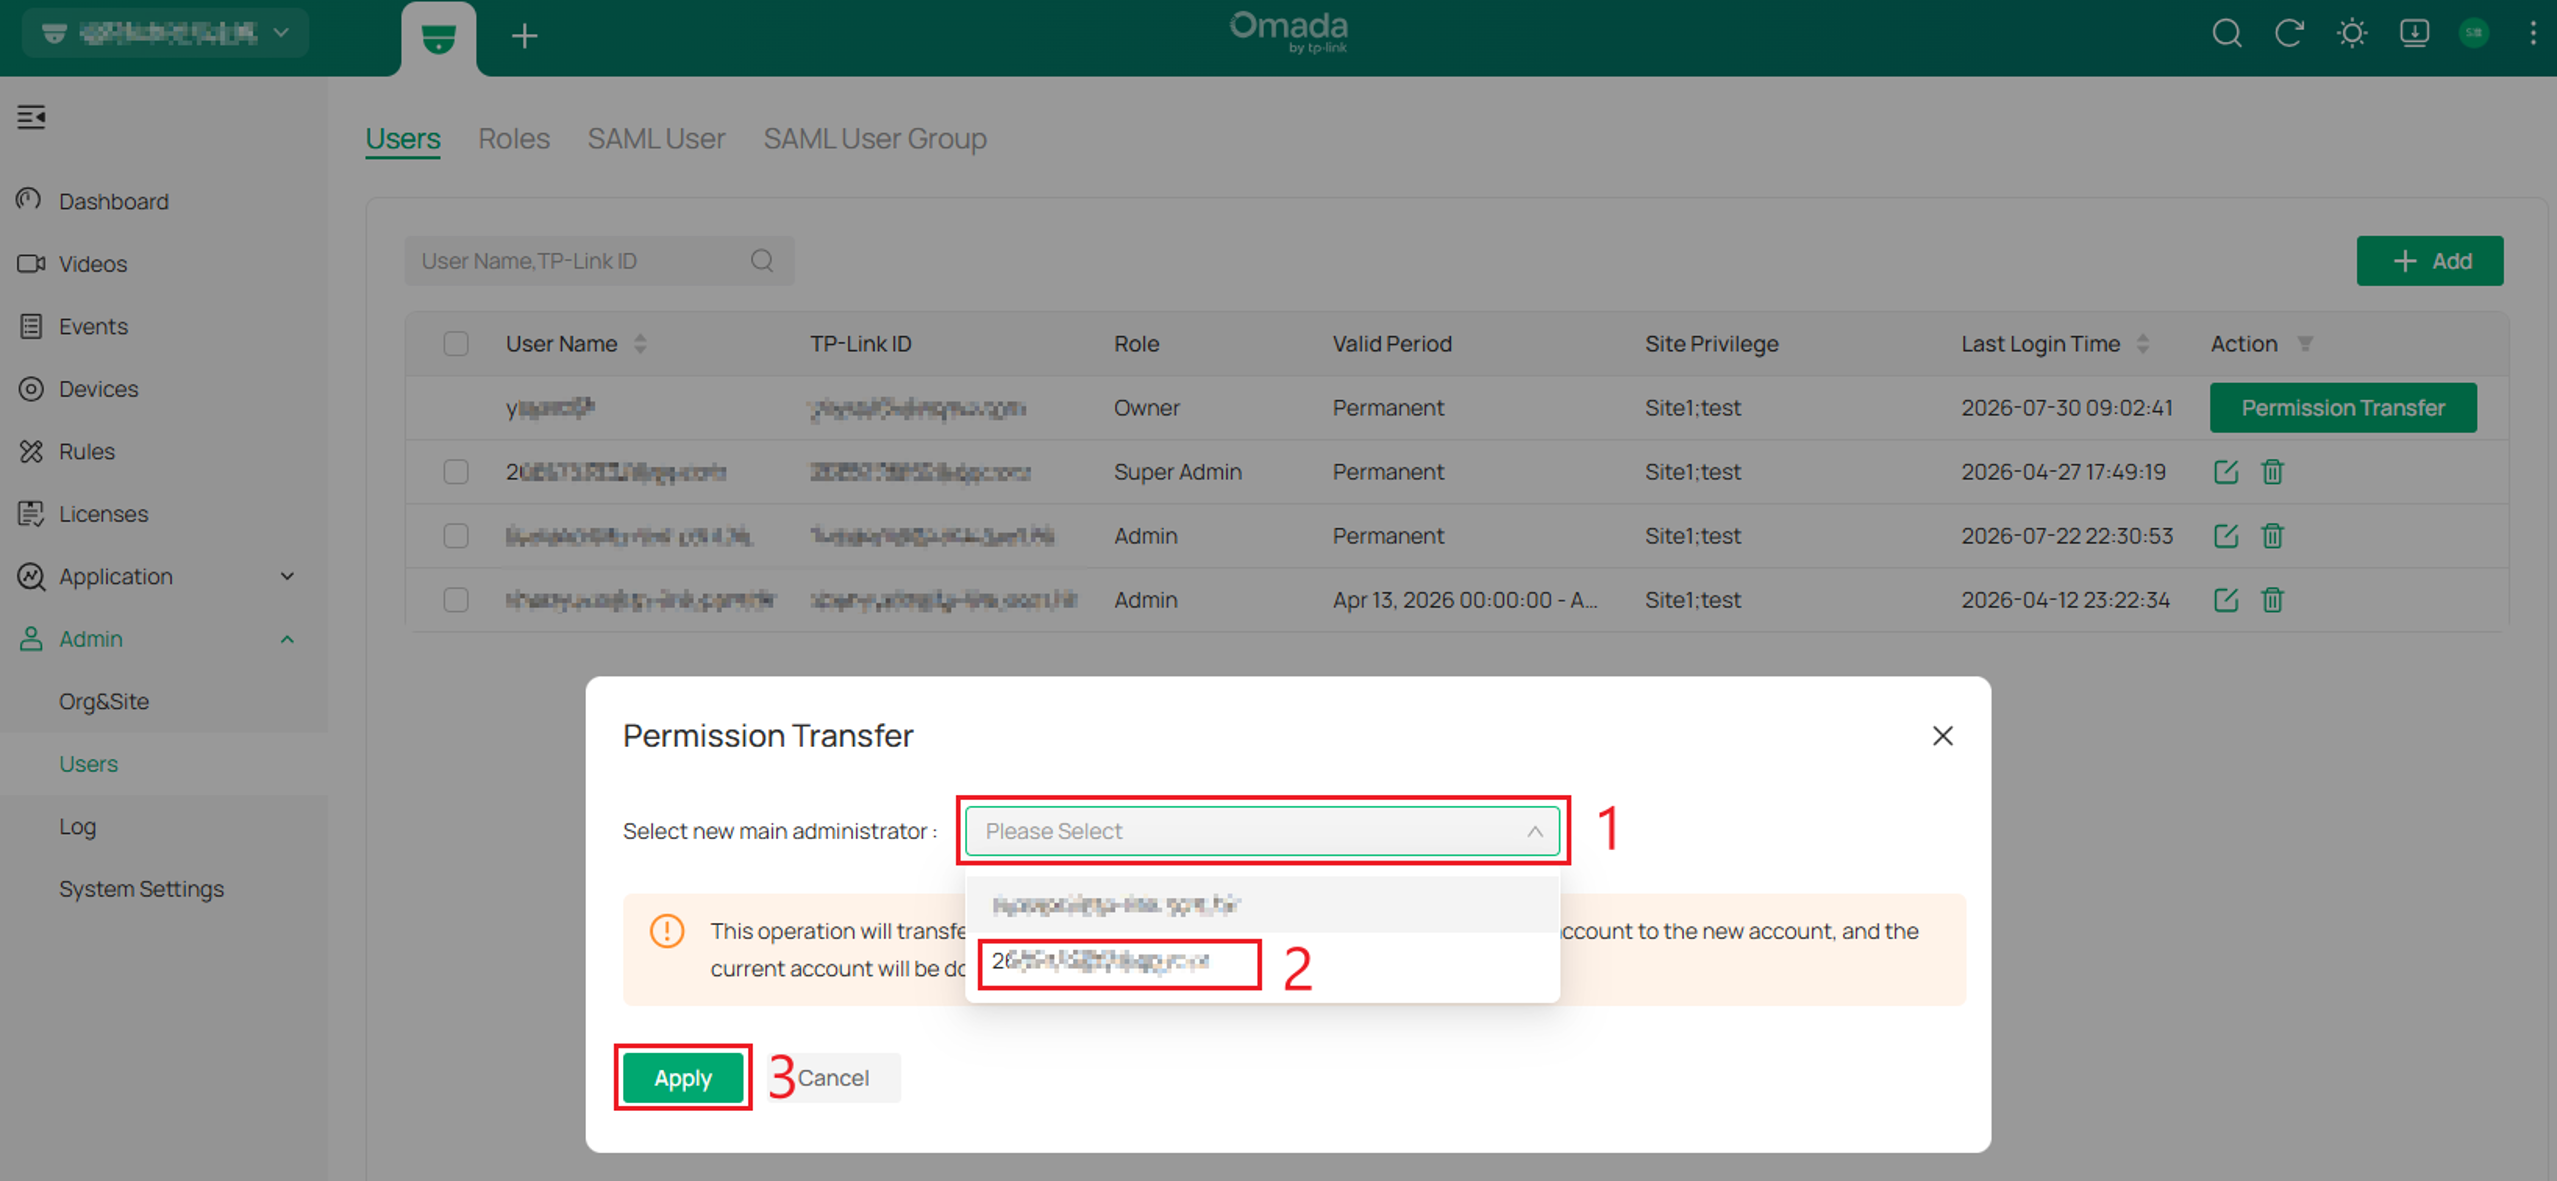2557x1181 pixels.
Task: Choose the first blurred account option in dropdown
Action: [x=1262, y=905]
